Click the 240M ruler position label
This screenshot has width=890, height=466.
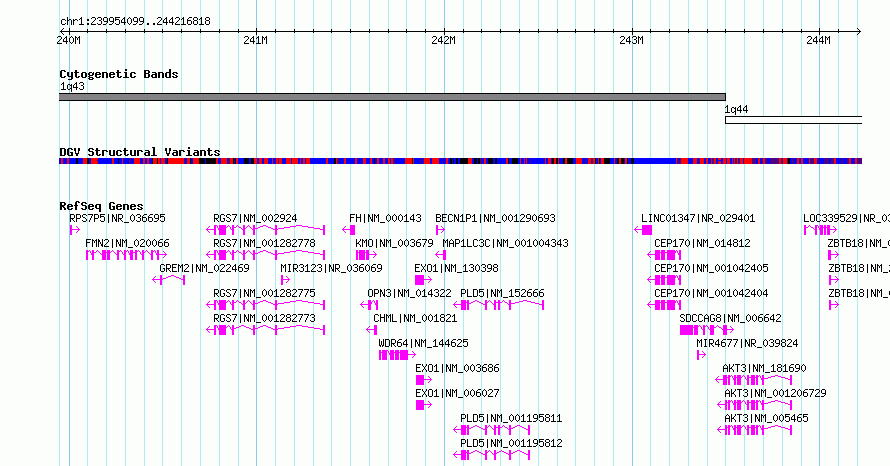click(68, 40)
